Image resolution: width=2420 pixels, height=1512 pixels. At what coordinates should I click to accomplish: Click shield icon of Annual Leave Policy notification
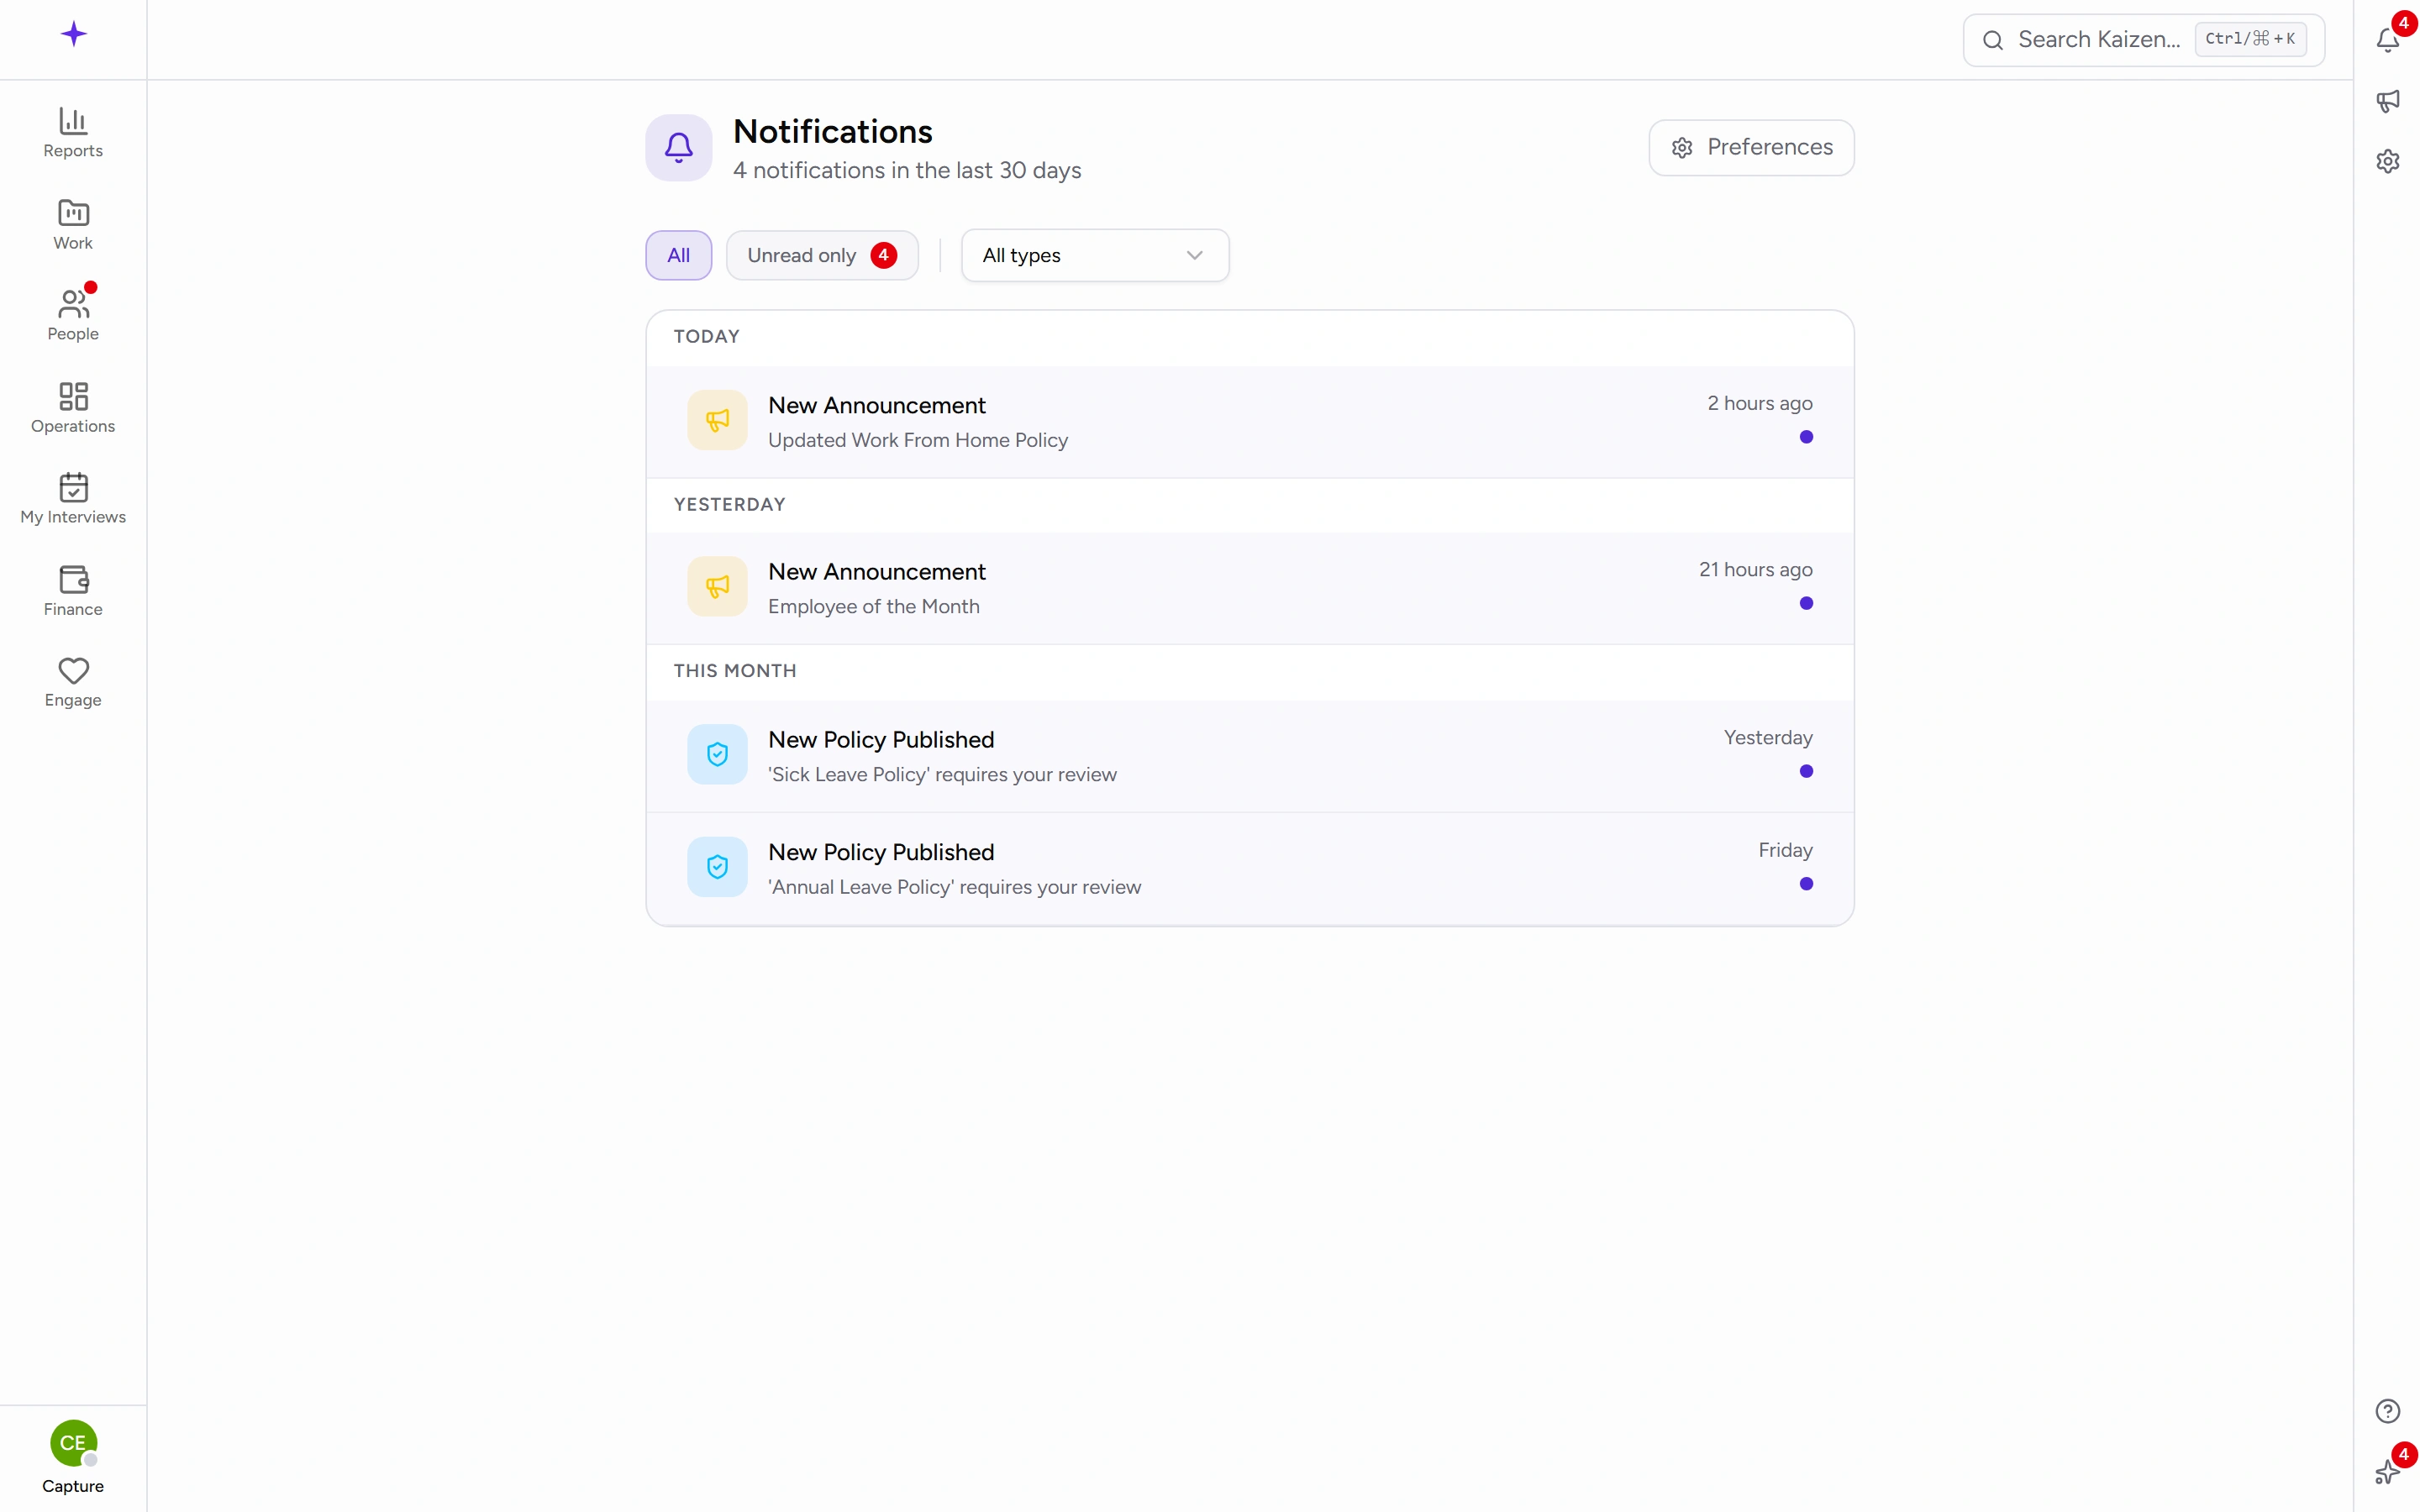click(x=717, y=867)
